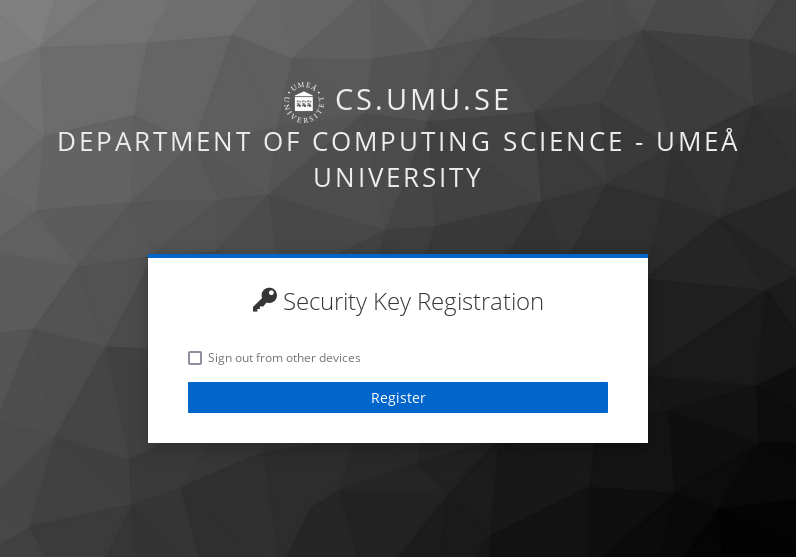Click the word 'Key' in the card title

tap(392, 301)
